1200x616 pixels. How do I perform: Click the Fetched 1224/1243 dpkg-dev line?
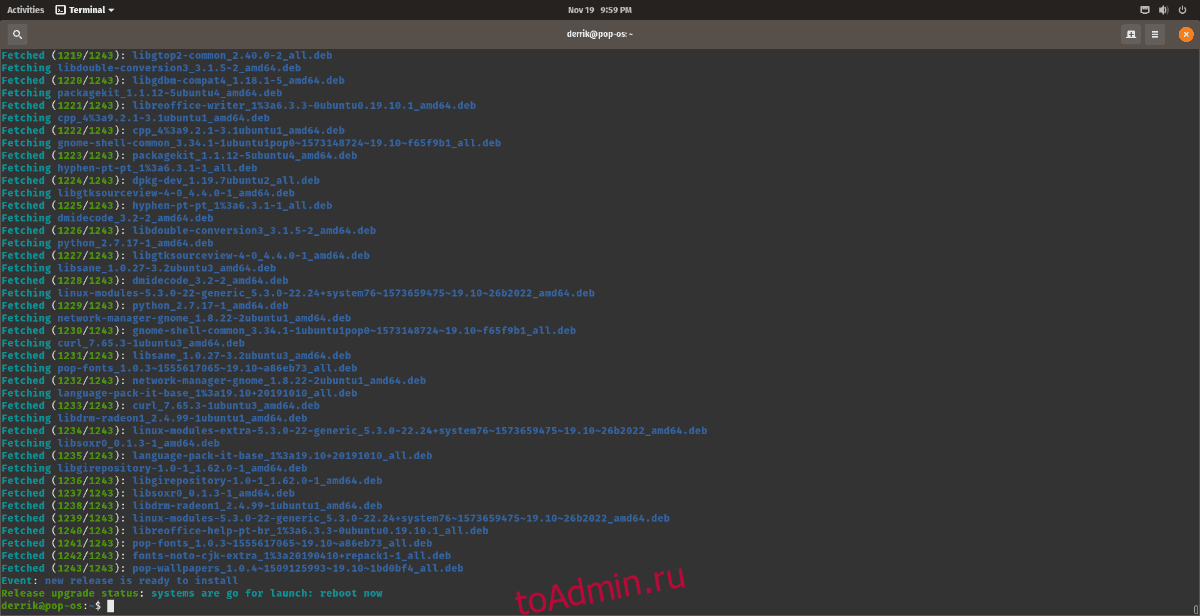click(x=160, y=180)
